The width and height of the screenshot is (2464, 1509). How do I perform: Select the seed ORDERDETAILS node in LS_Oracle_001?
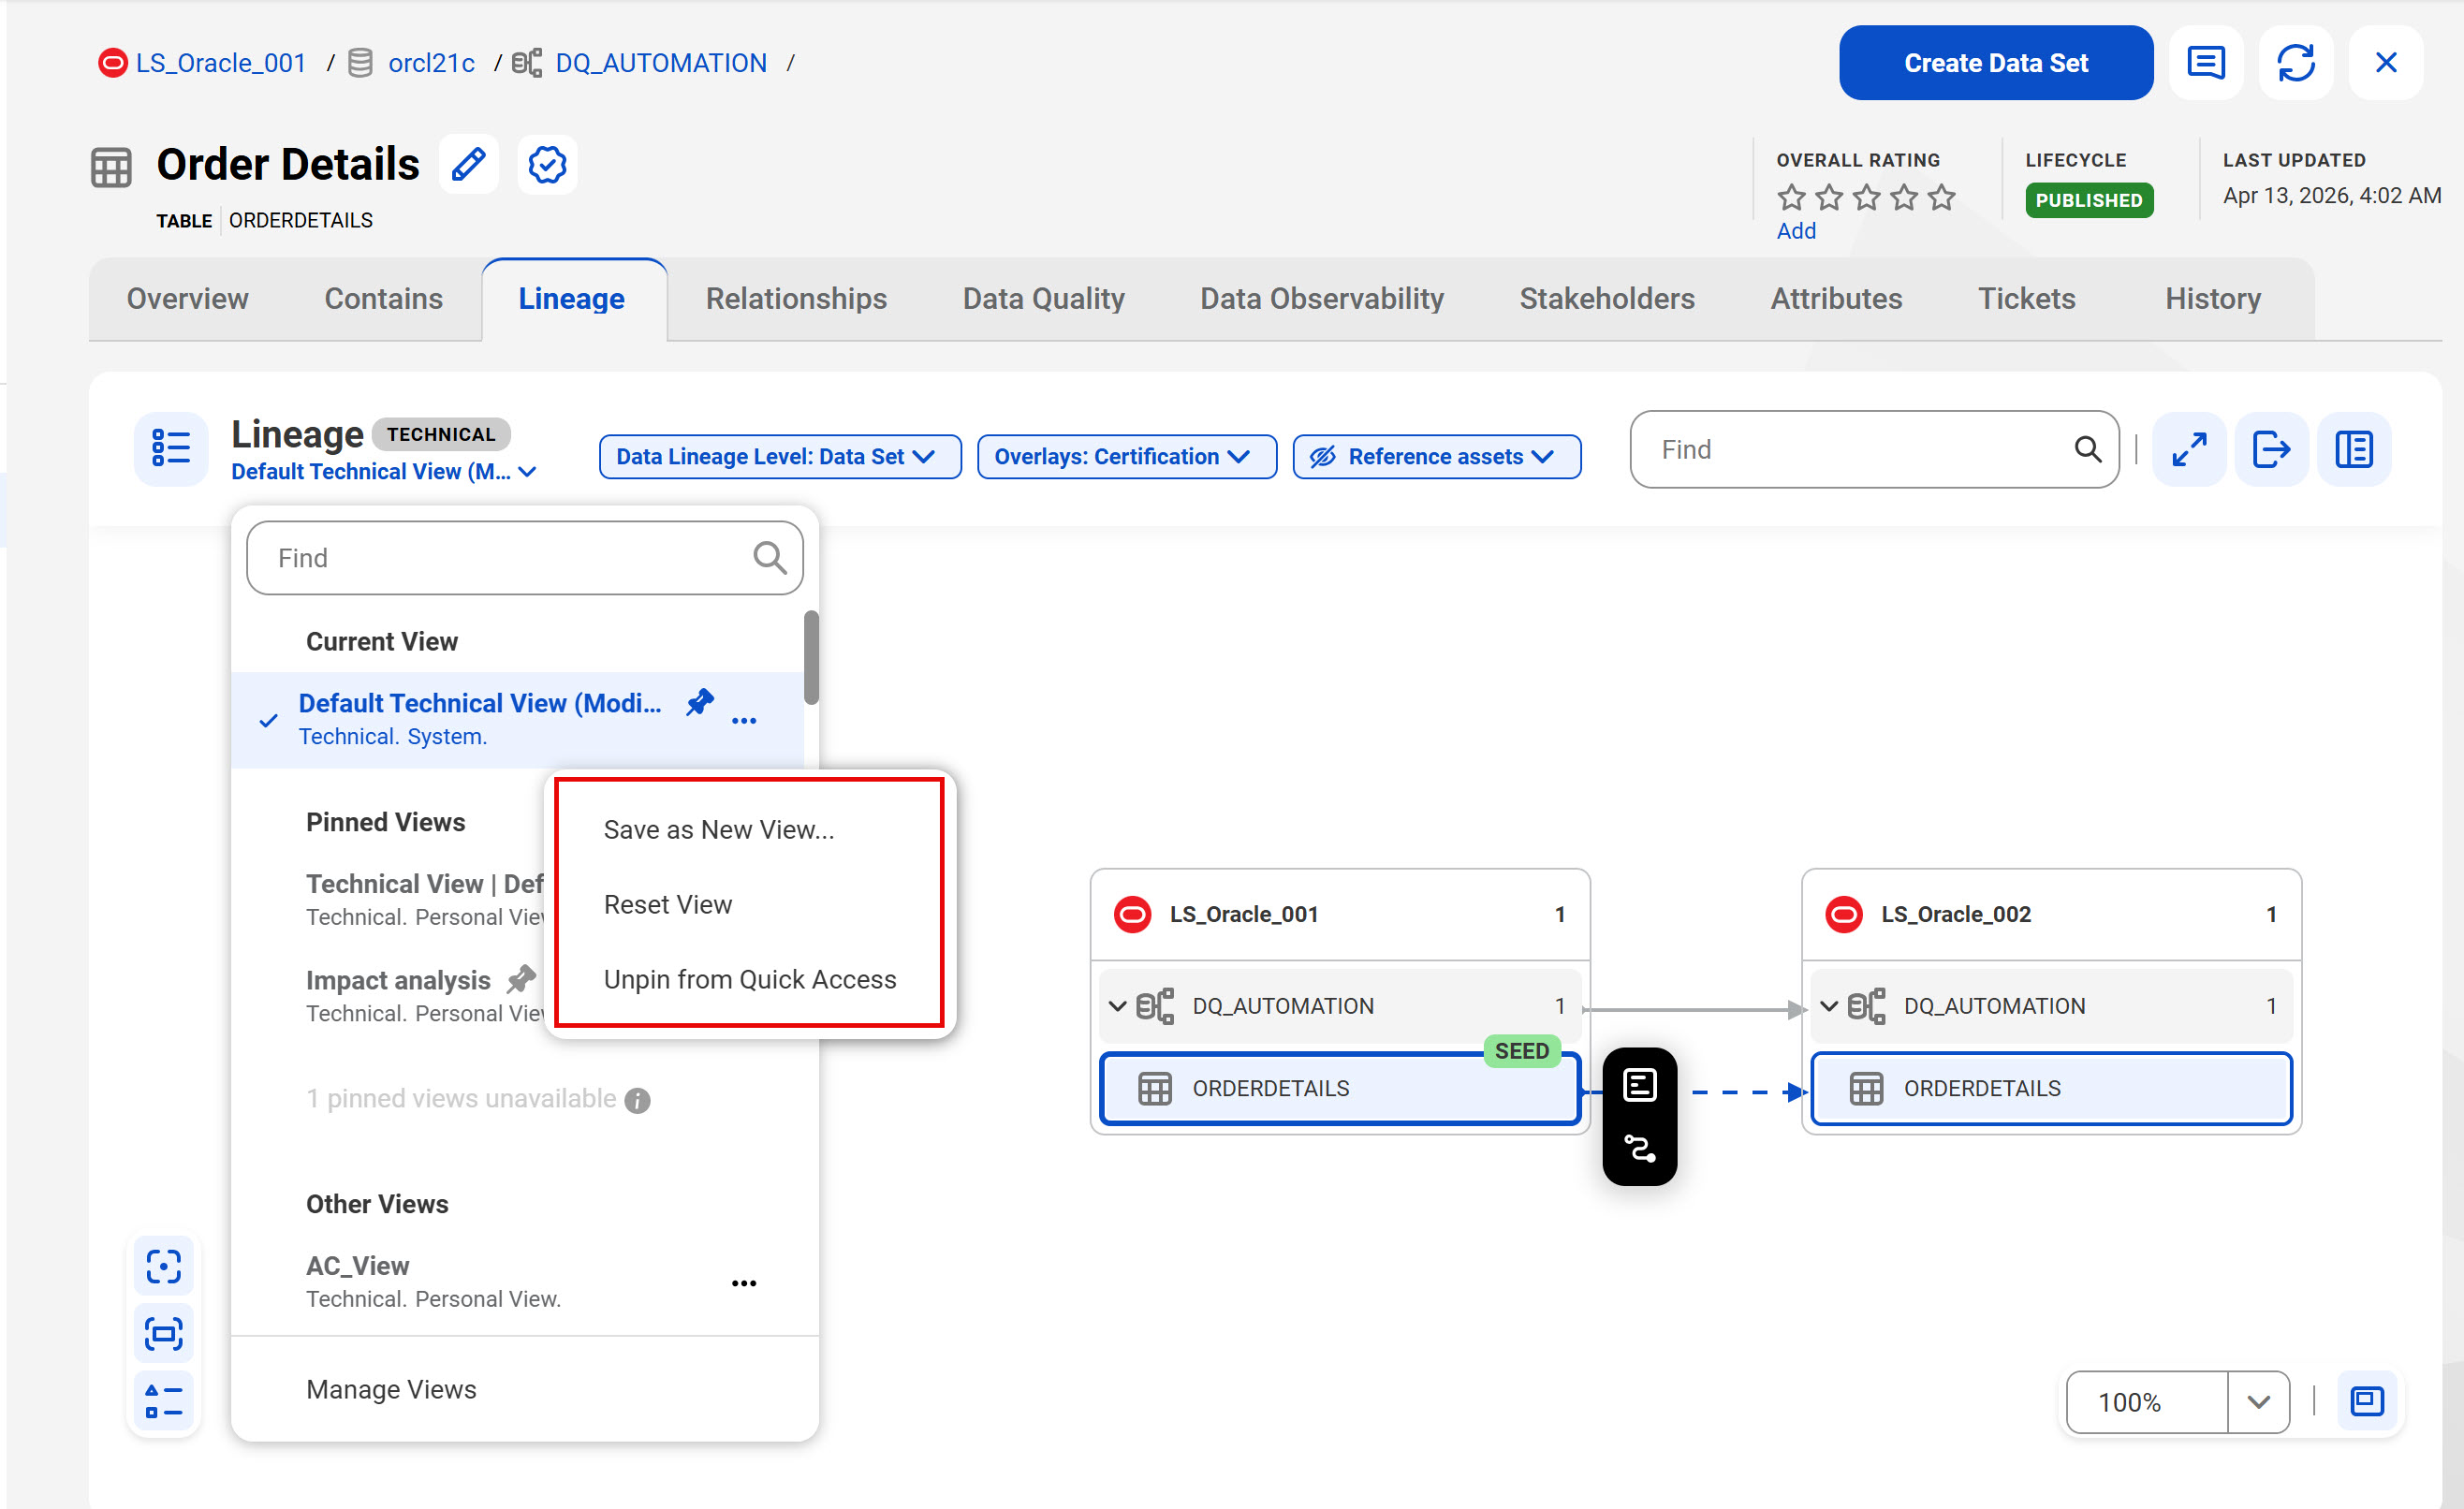coord(1339,1087)
